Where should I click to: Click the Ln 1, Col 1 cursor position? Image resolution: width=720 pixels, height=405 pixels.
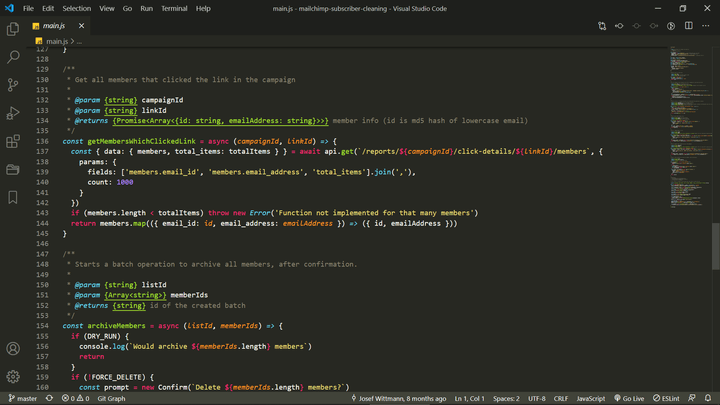[469, 399]
